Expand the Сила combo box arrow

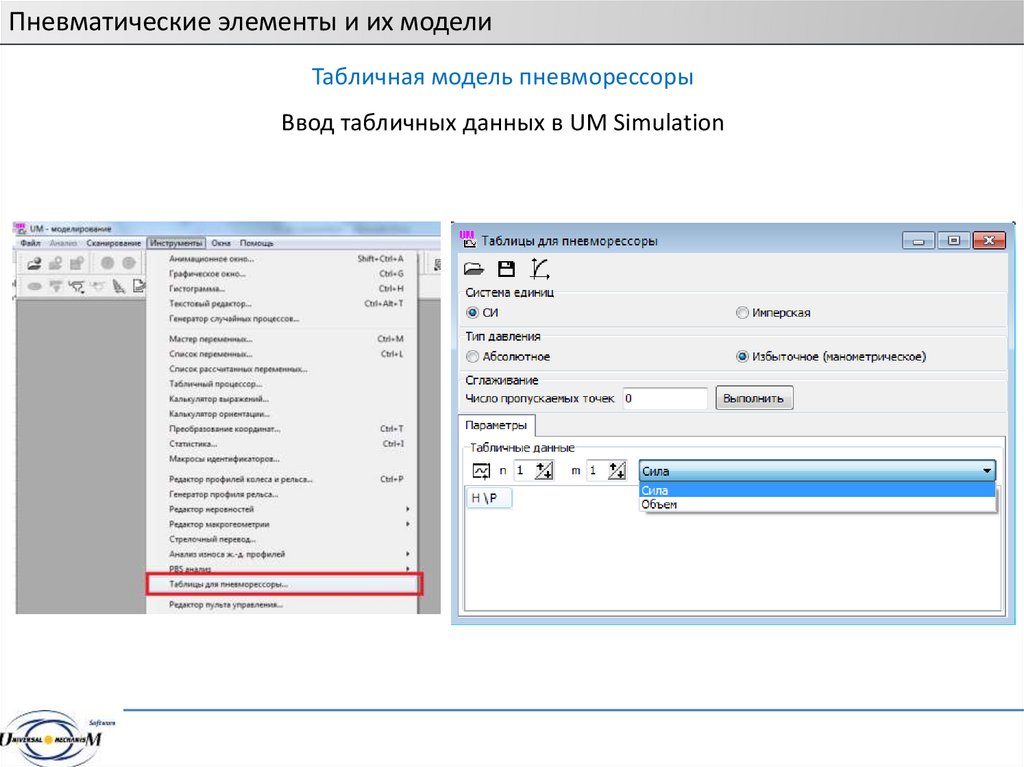coord(987,471)
